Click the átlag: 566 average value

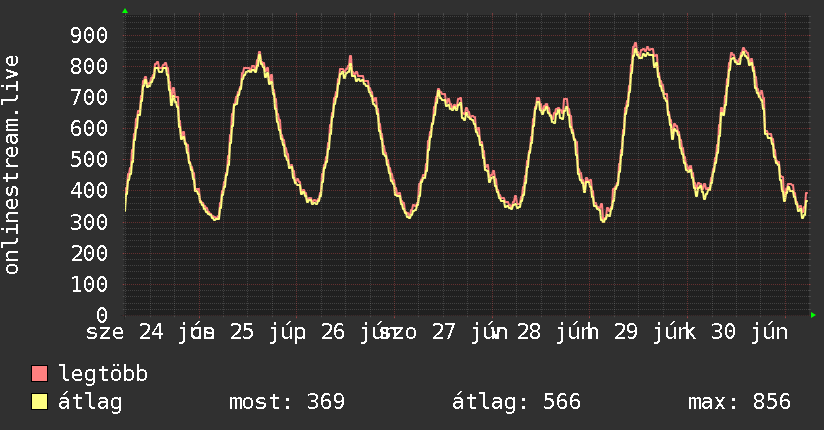517,402
